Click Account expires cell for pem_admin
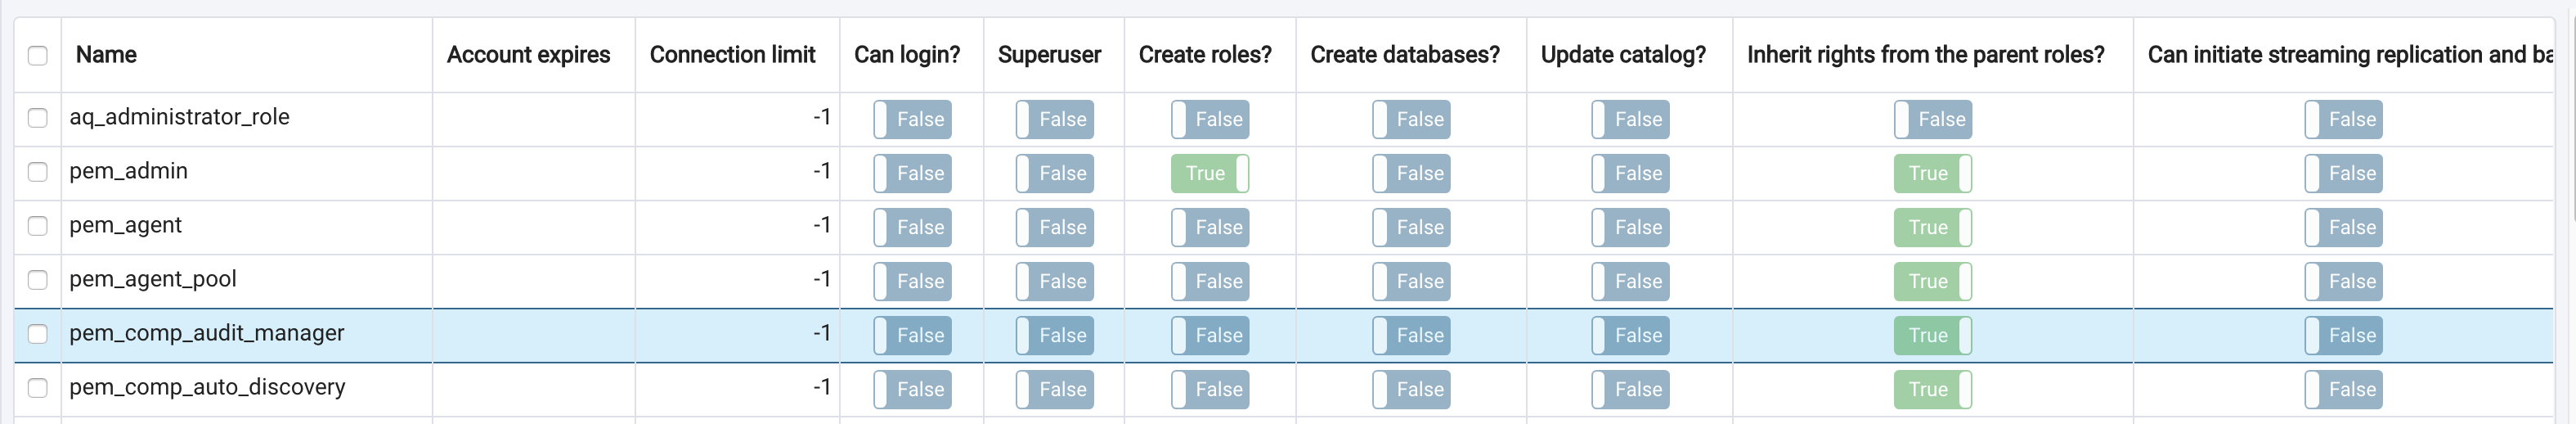Viewport: 2576px width, 424px height. 533,172
